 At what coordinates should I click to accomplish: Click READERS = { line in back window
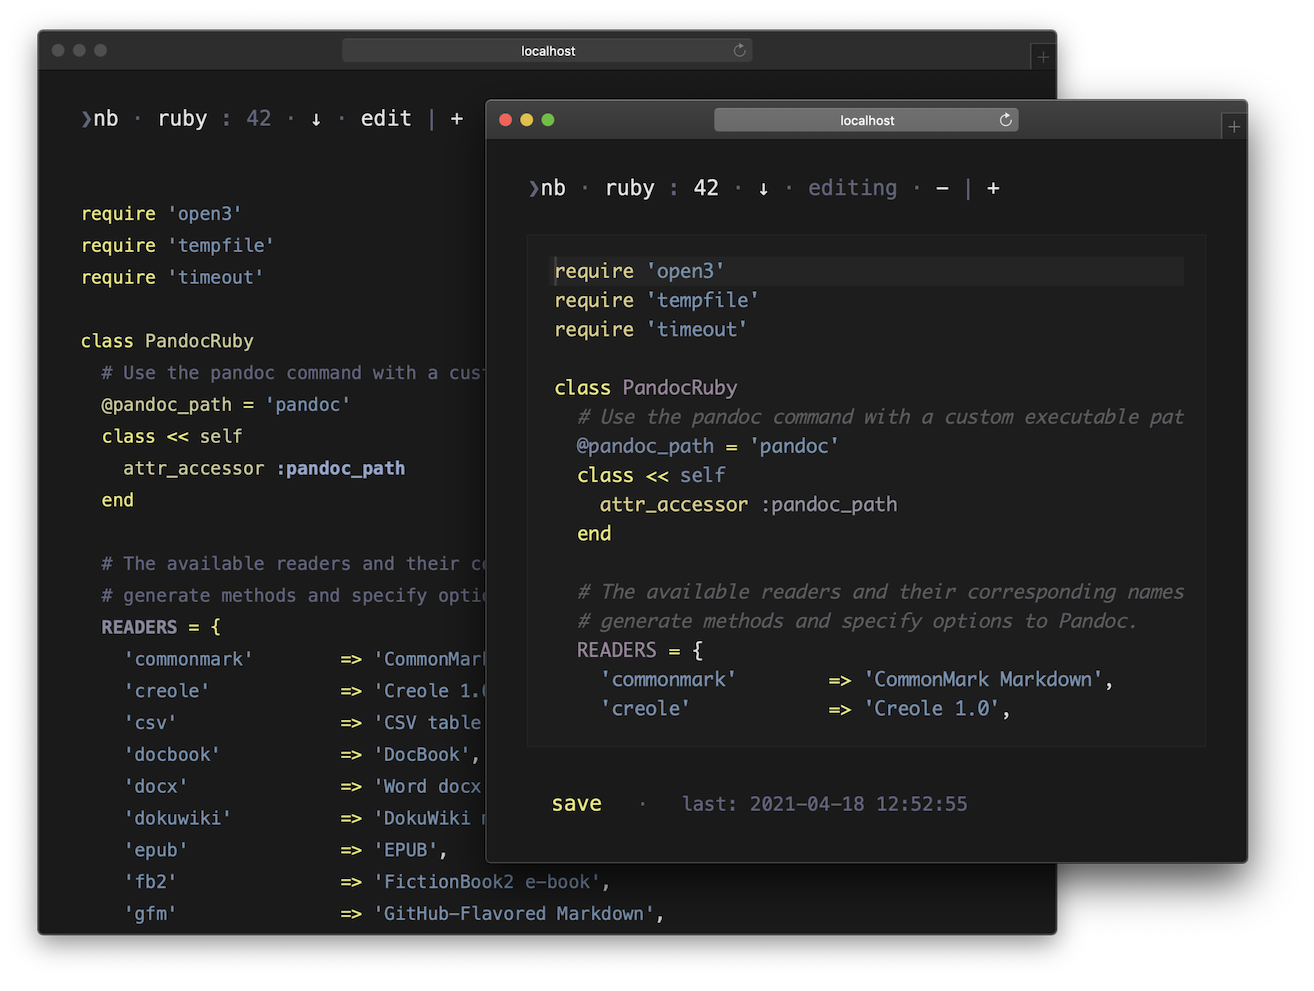(161, 627)
